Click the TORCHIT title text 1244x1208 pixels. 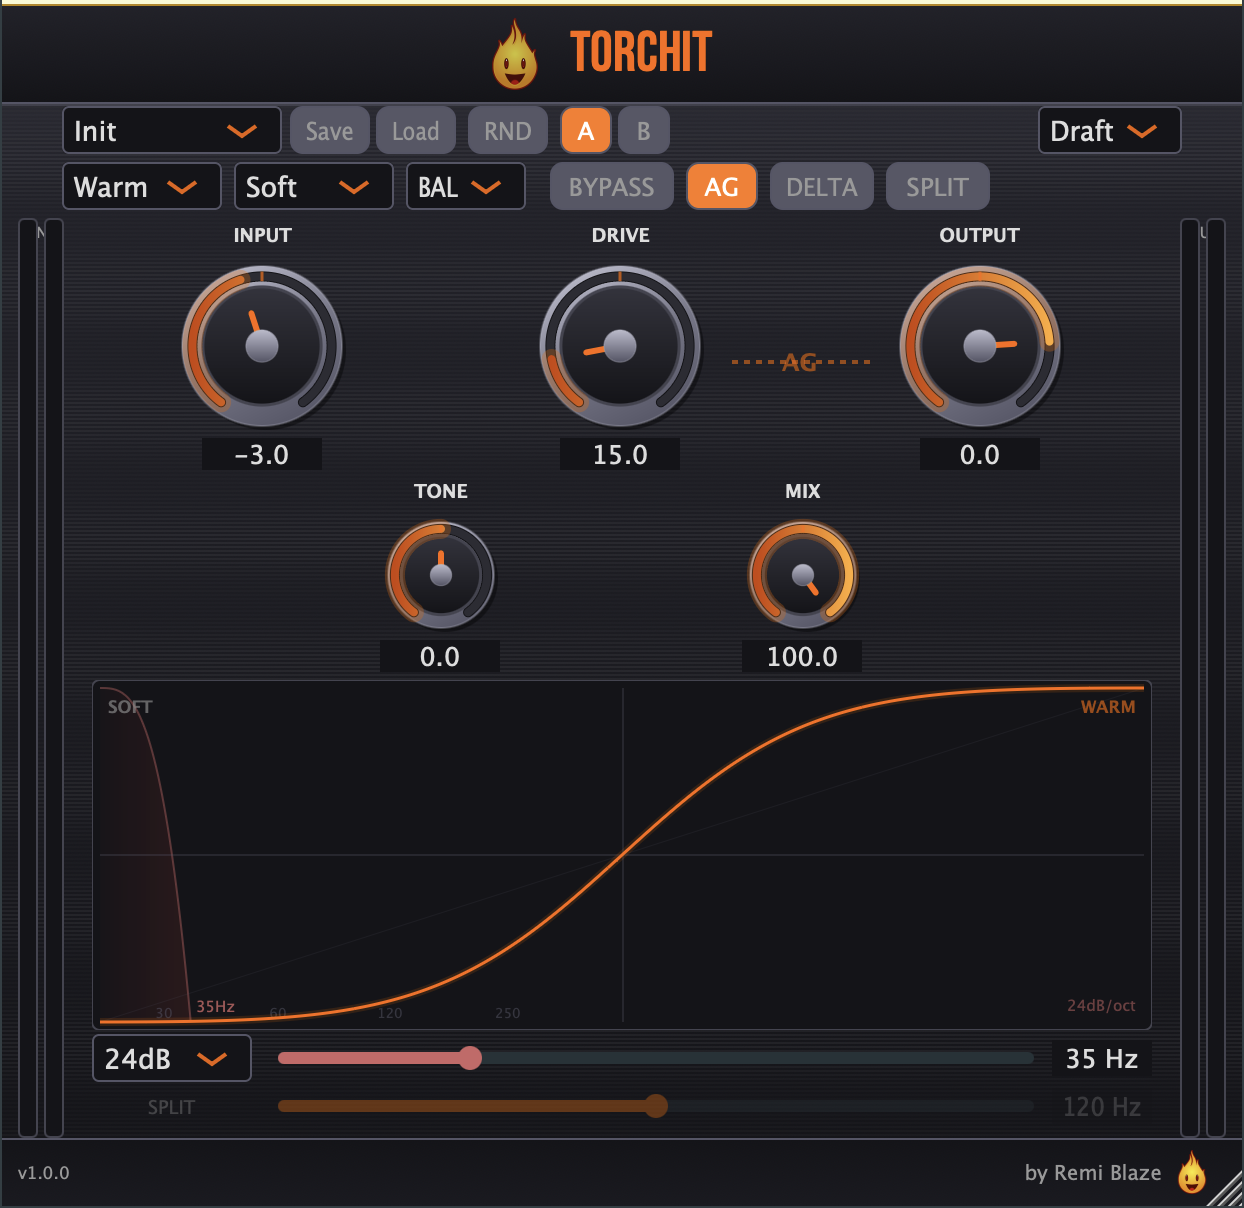[x=641, y=52]
